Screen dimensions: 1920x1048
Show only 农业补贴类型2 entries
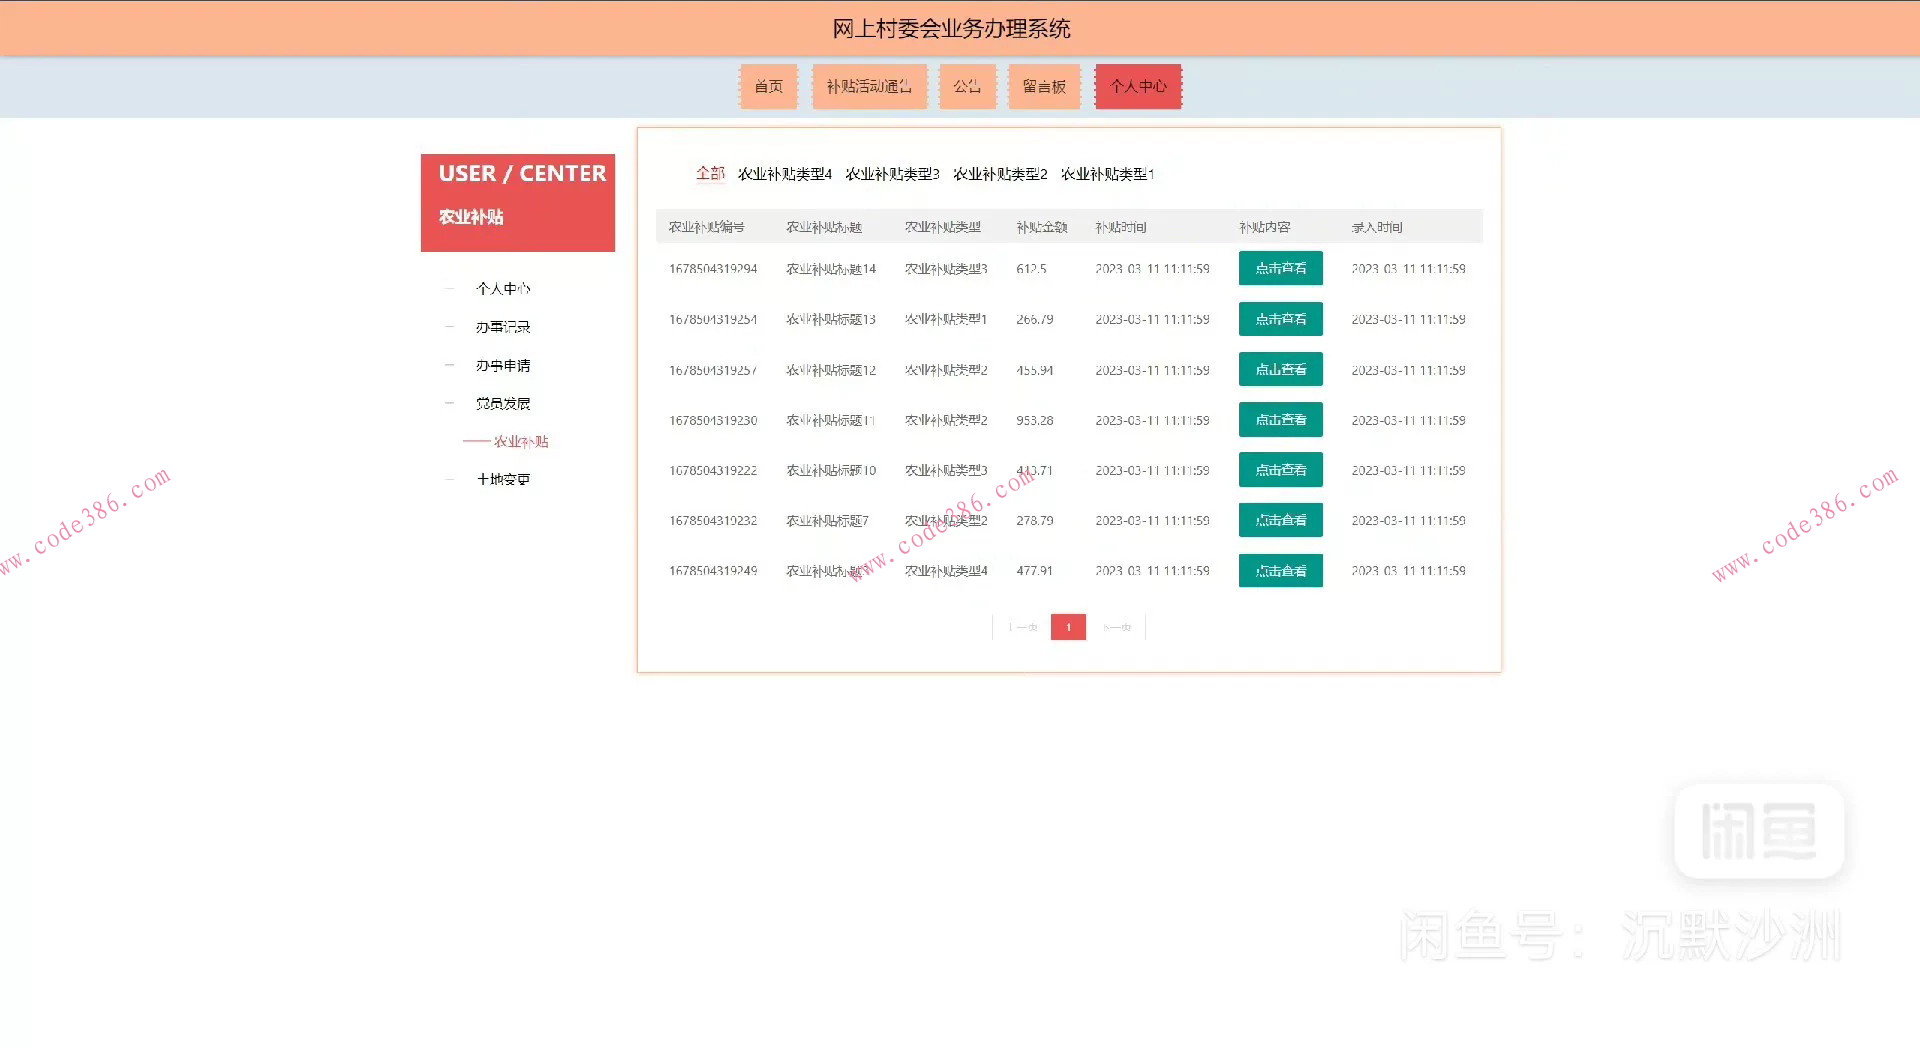(1000, 174)
